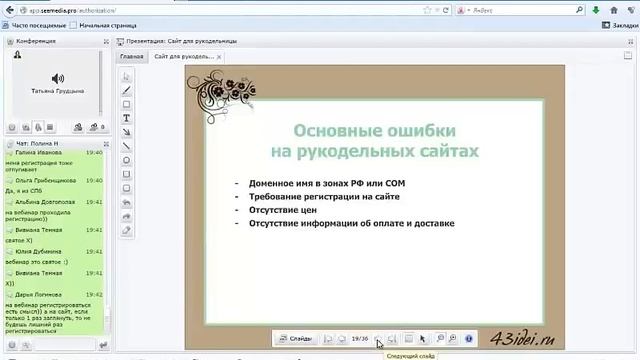Click Галина Иванова chat message name

tap(38, 152)
